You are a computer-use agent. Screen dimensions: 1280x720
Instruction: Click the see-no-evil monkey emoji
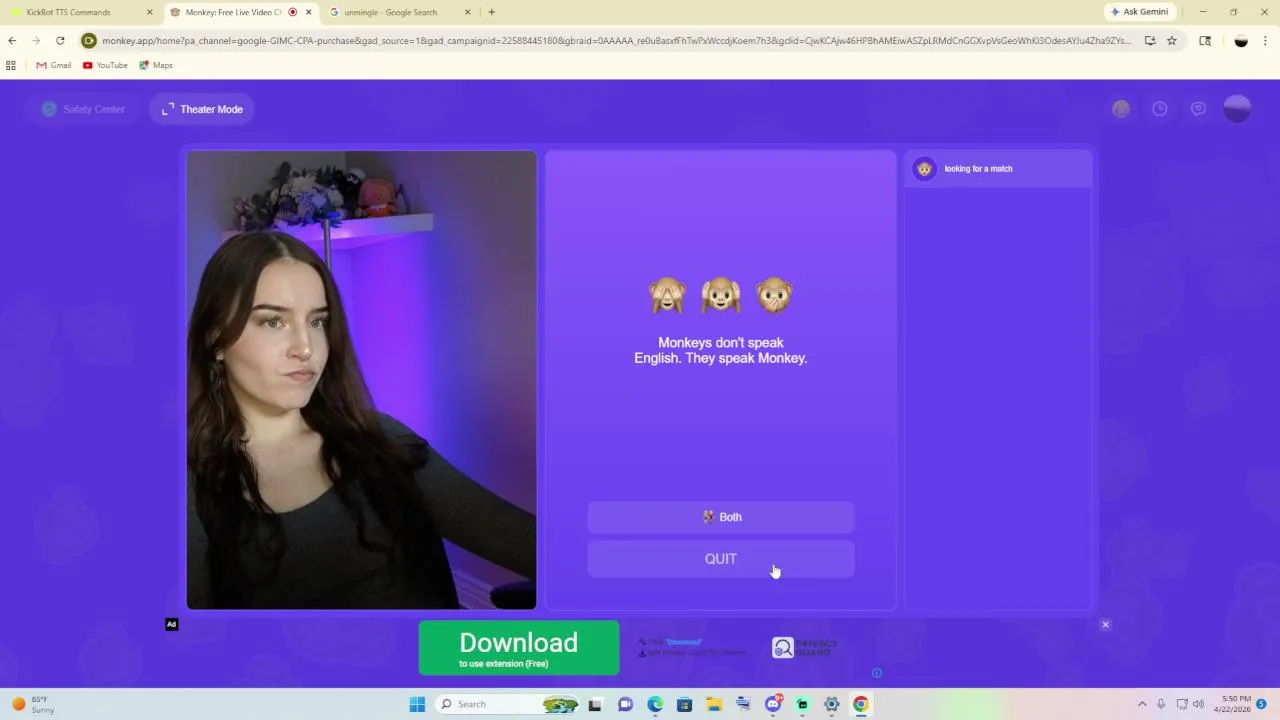667,295
